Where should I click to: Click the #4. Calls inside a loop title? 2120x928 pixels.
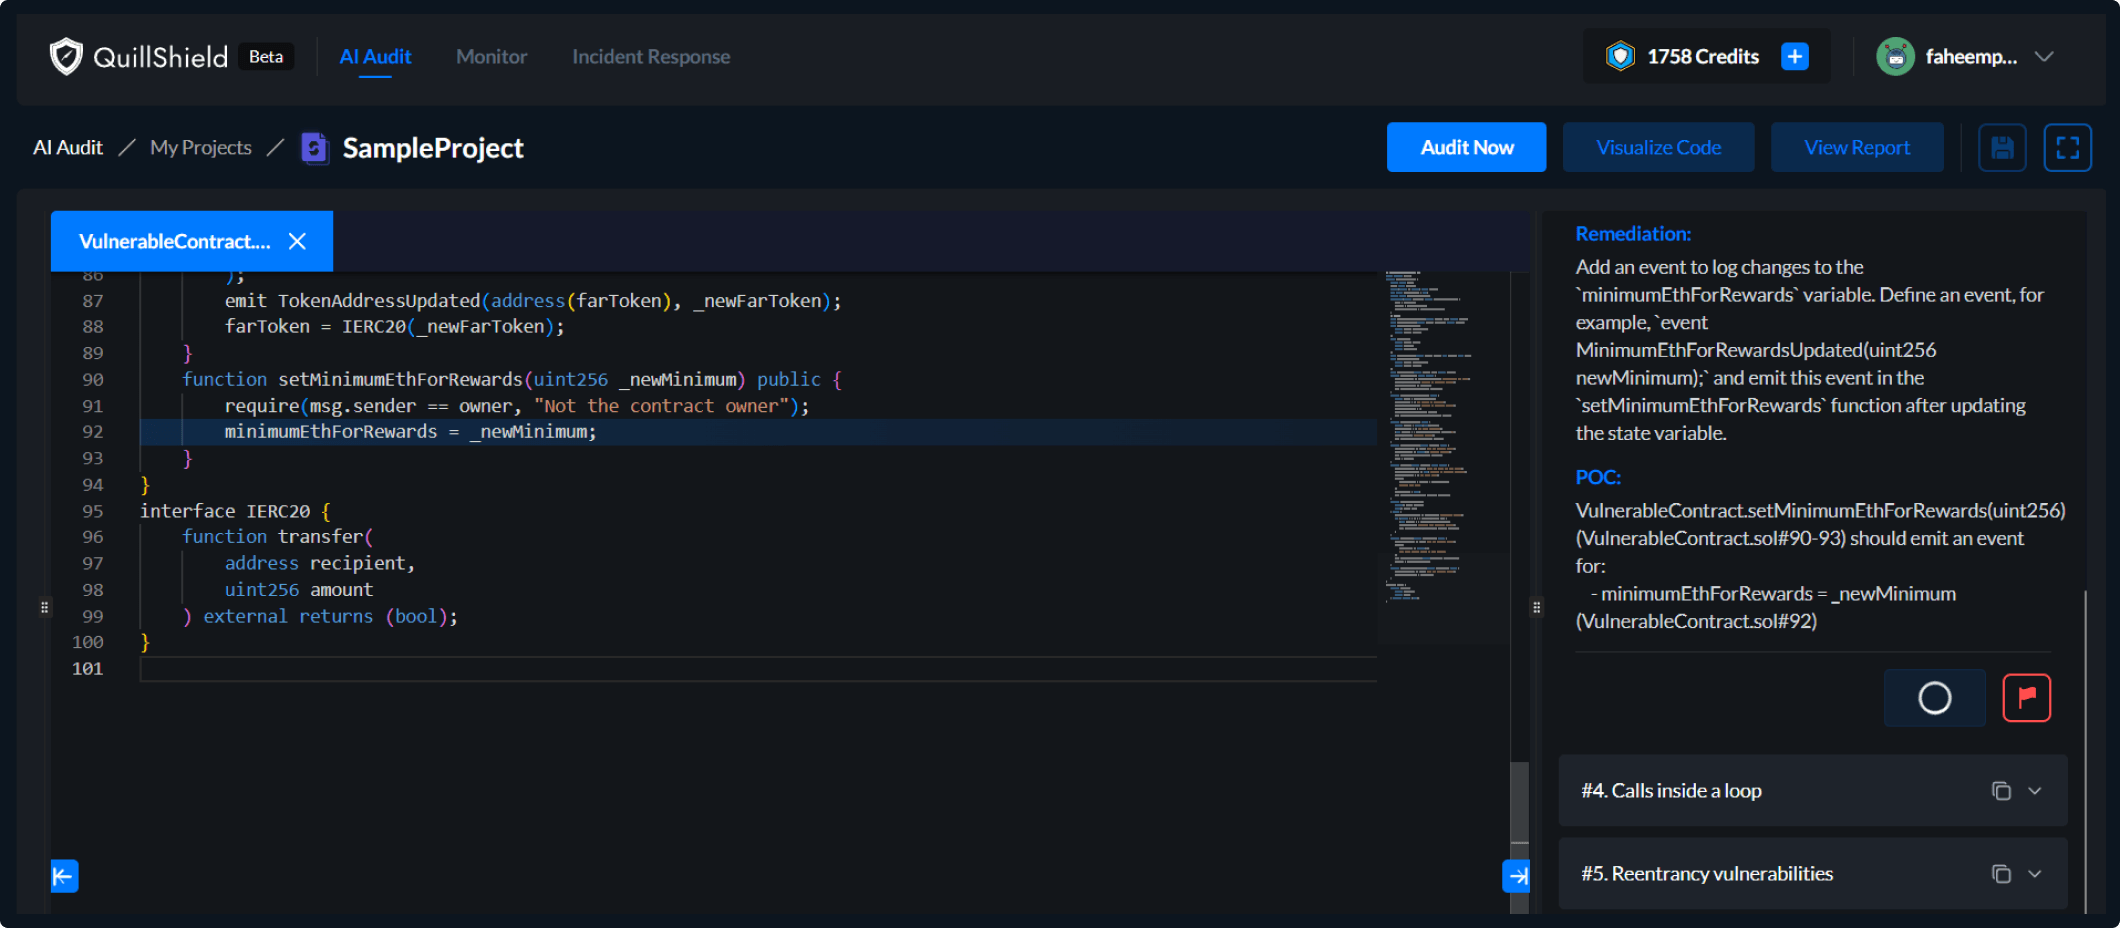pyautogui.click(x=1671, y=791)
